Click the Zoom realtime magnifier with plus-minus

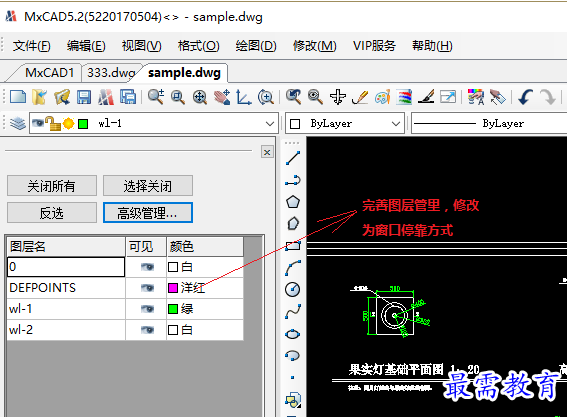156,97
